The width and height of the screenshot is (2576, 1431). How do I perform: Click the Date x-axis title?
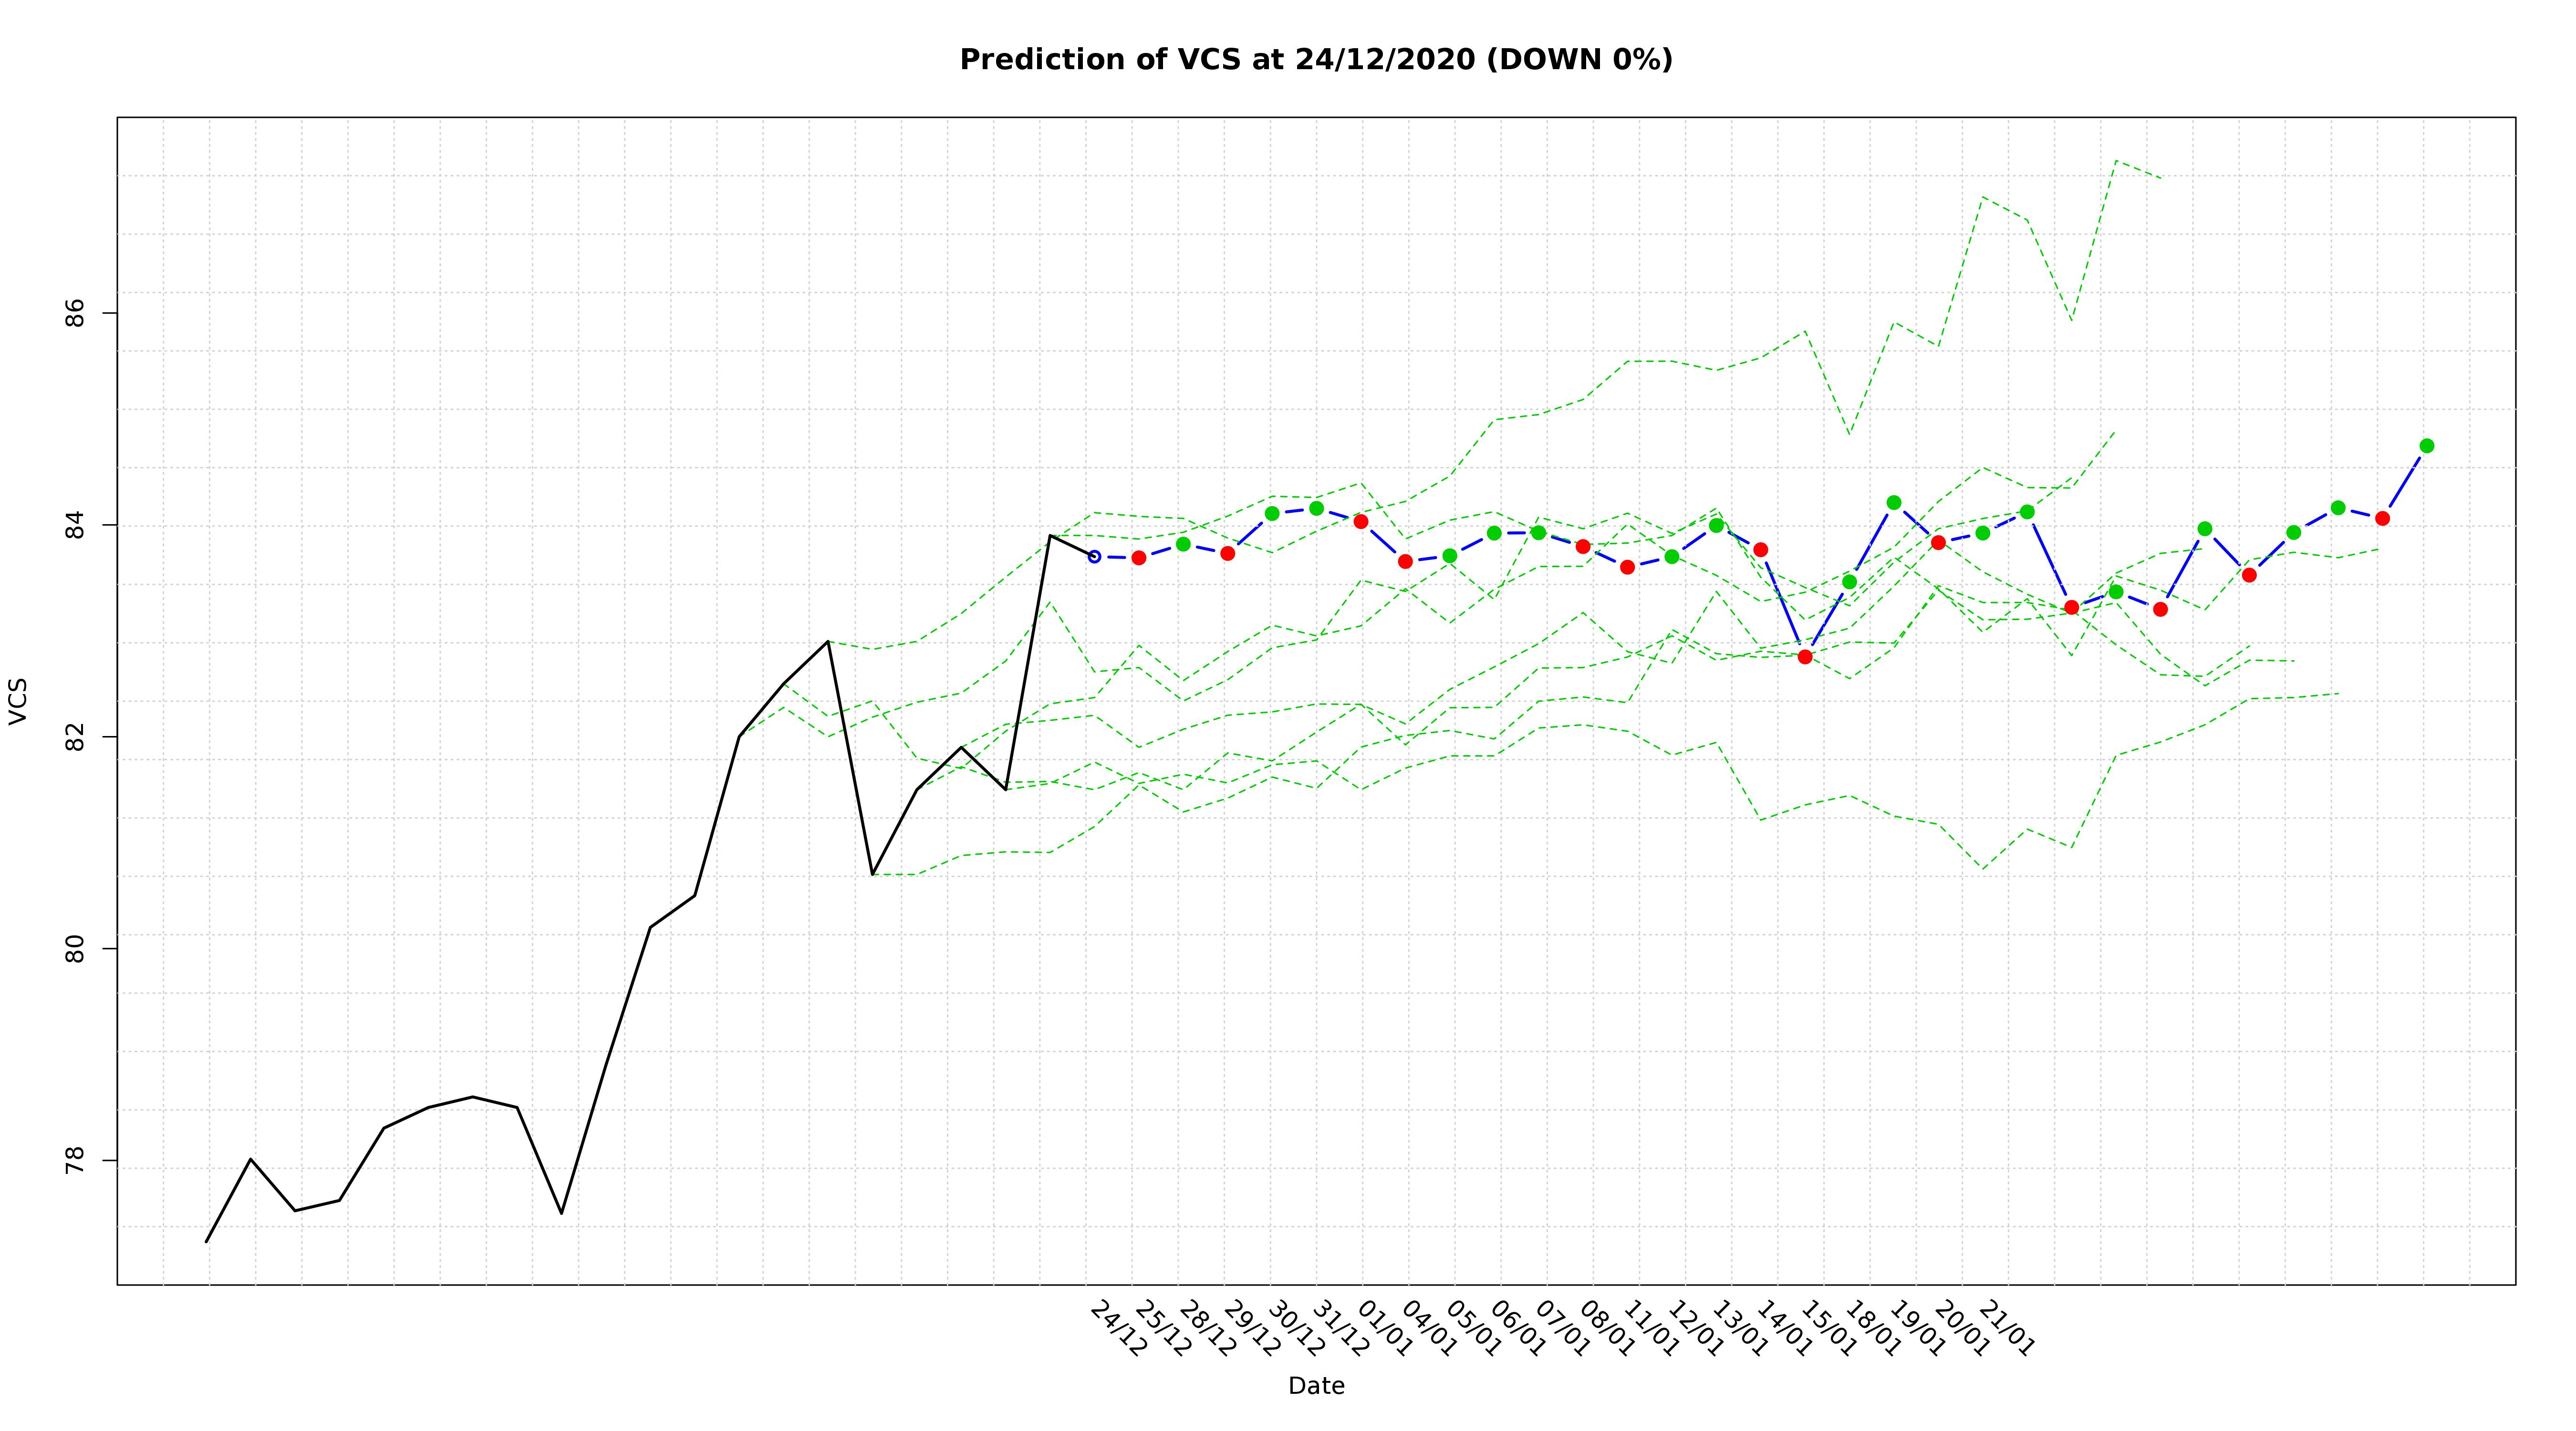[1316, 1386]
